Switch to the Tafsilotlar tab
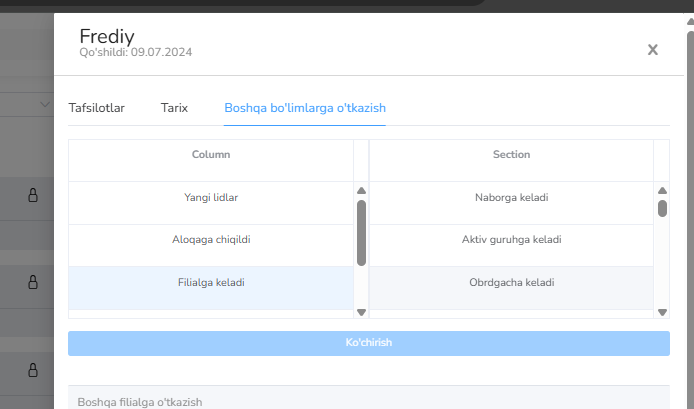694x409 pixels. [x=96, y=107]
